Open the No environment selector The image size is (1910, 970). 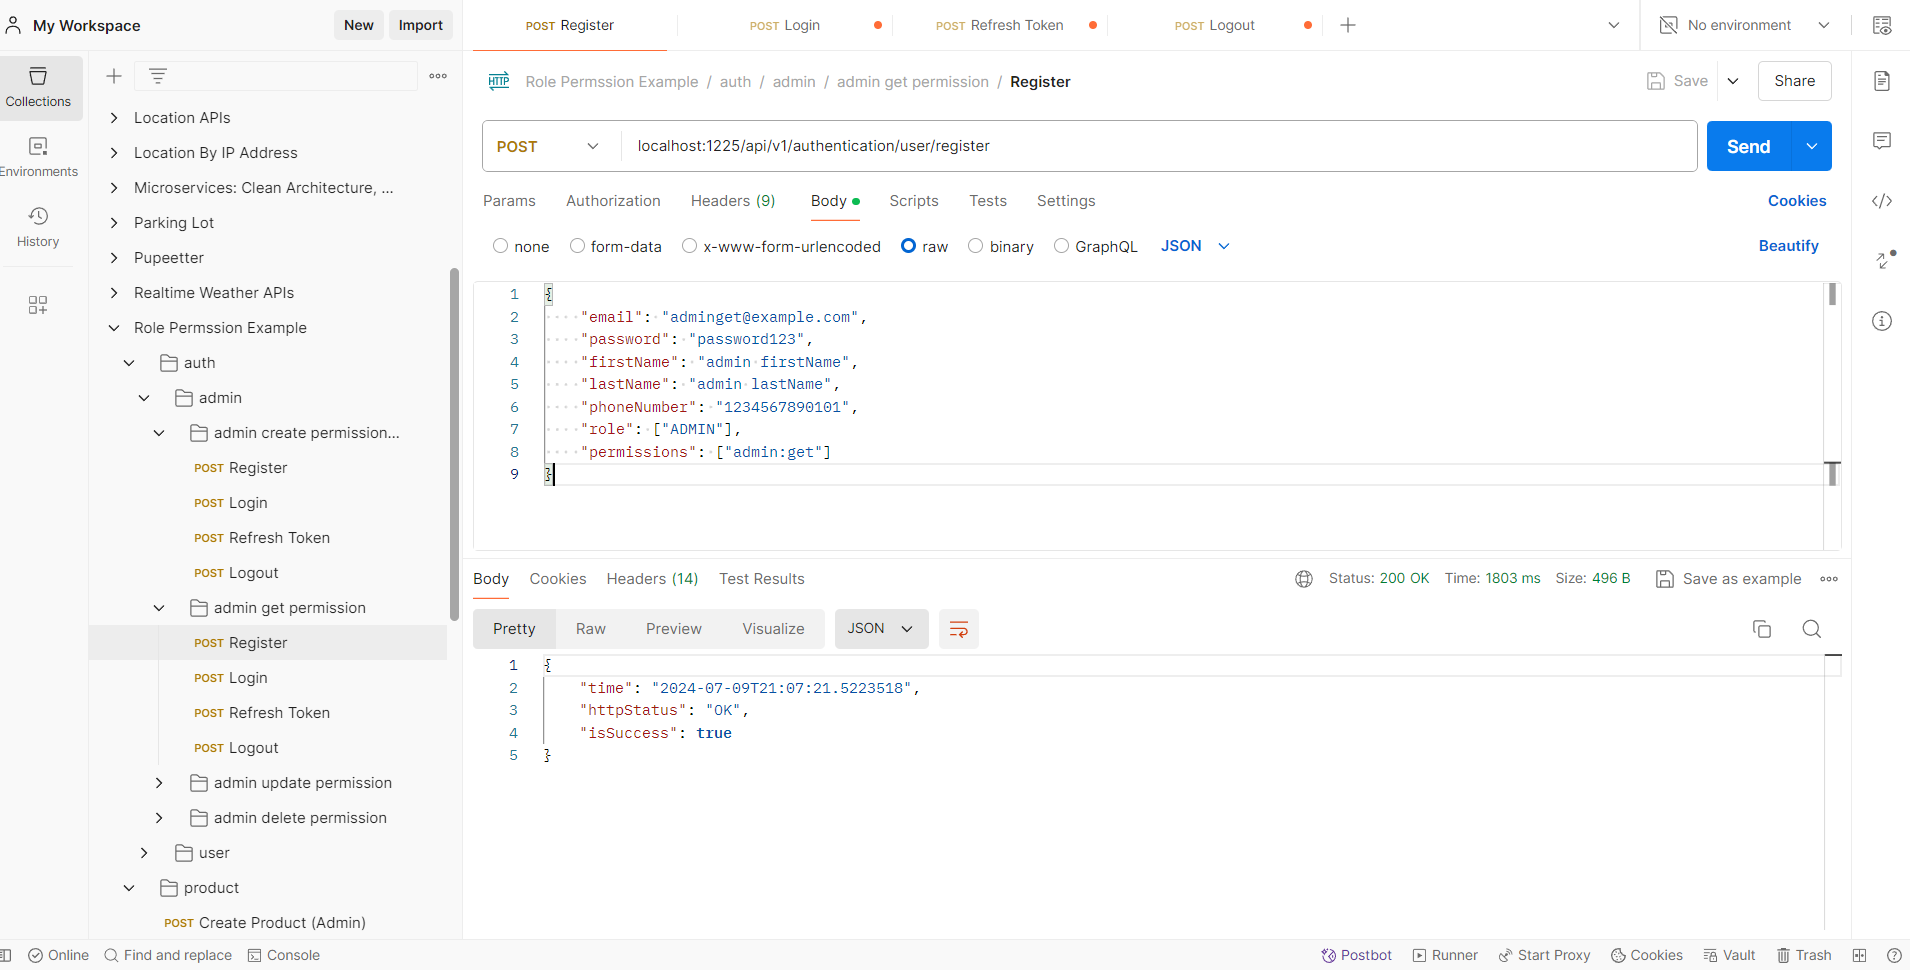tap(1744, 25)
